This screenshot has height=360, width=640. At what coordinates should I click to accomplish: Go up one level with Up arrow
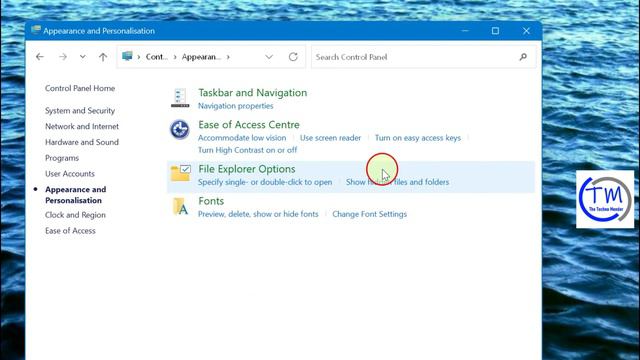pyautogui.click(x=103, y=57)
